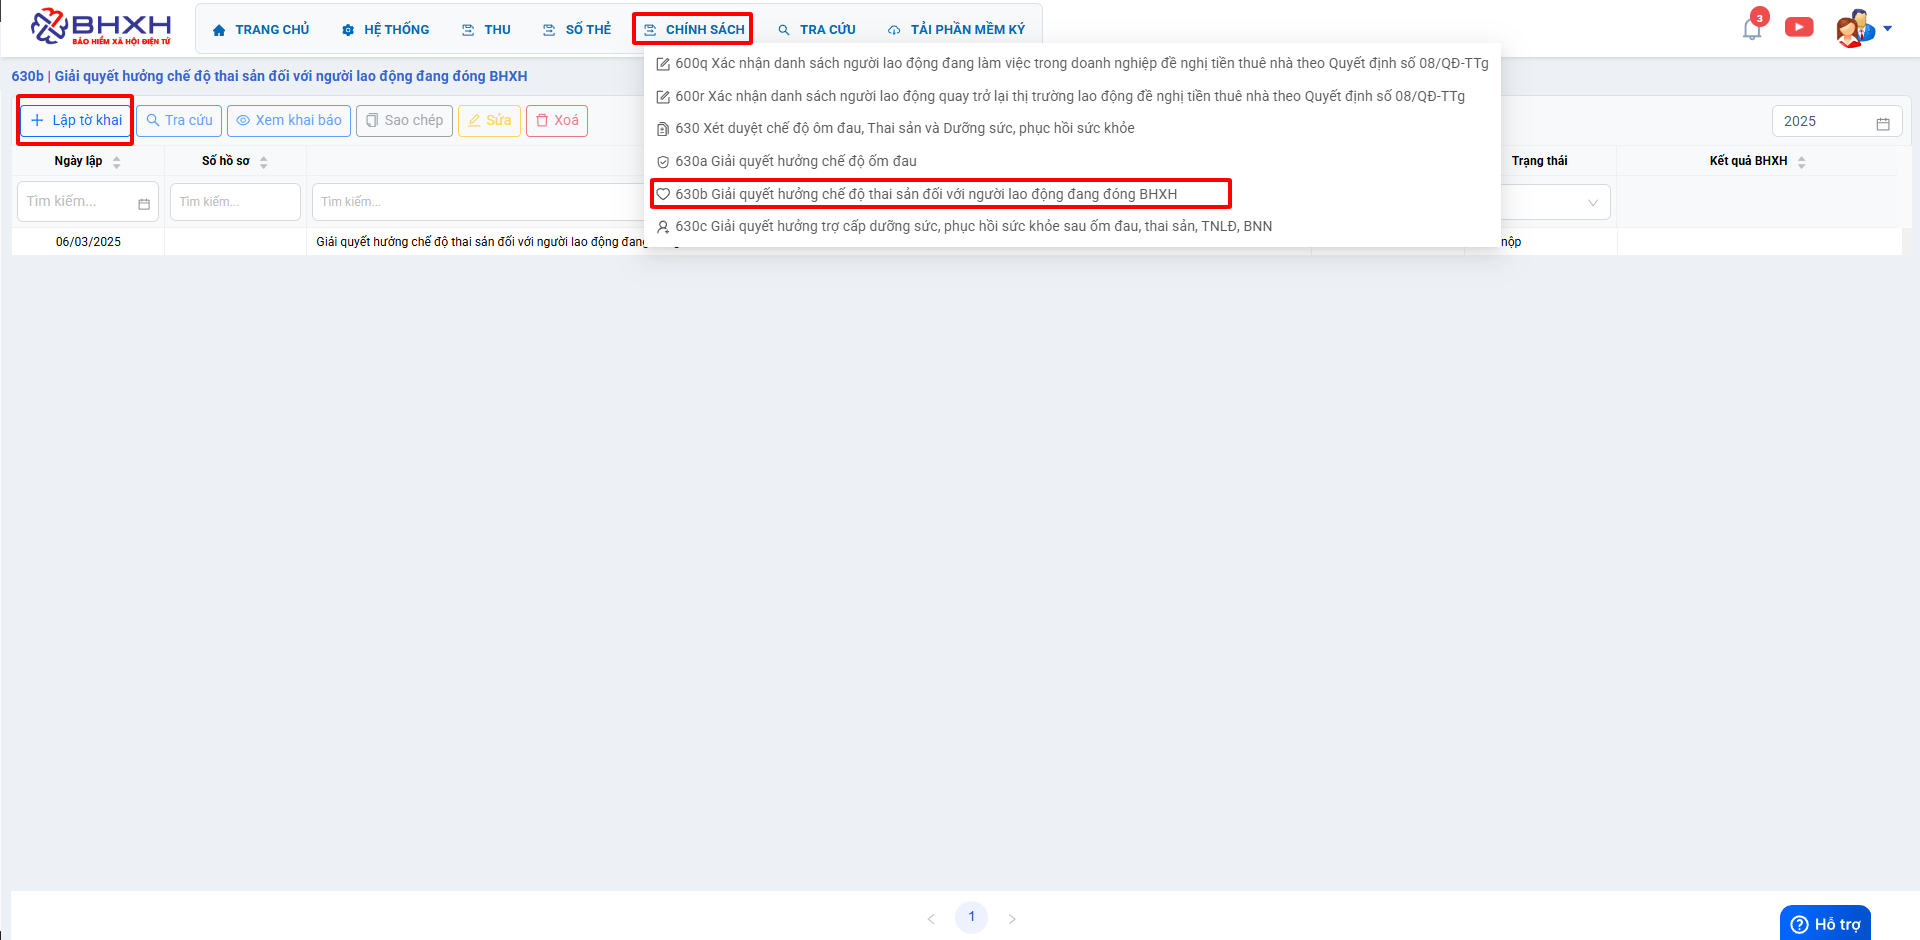Go to TRANG CHỦ menu
Screen dimensions: 1920x940
261,29
